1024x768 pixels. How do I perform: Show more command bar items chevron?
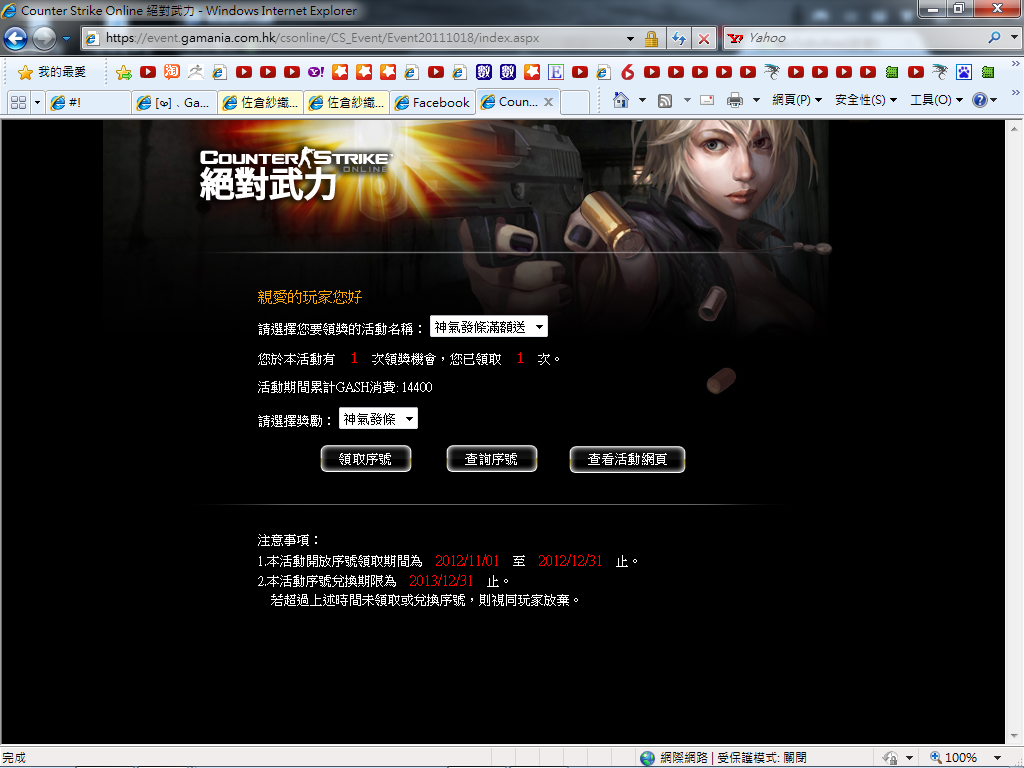[1015, 93]
